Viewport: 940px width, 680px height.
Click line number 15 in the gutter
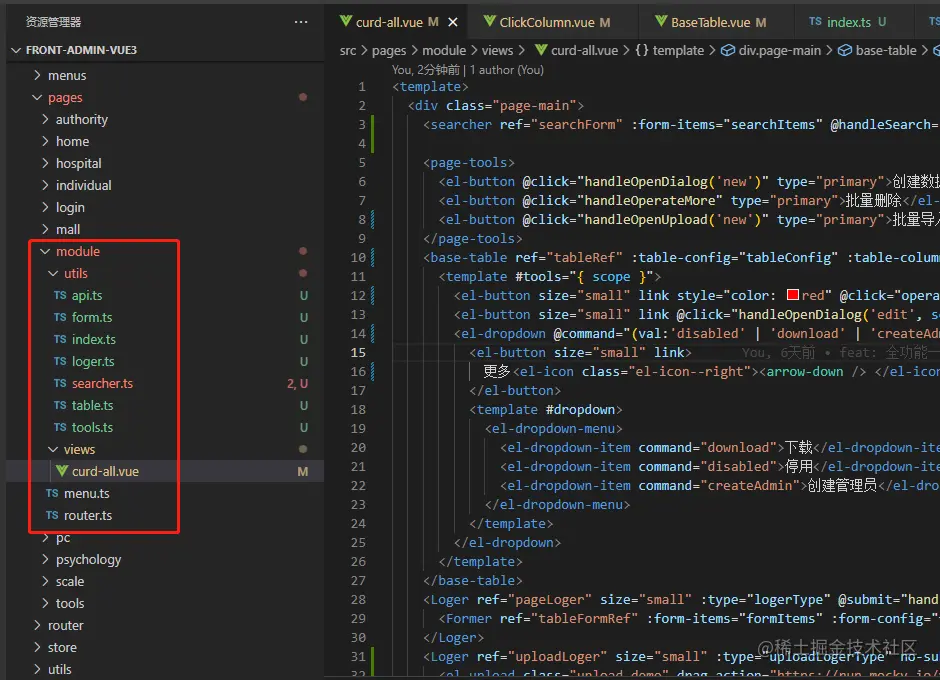point(358,353)
